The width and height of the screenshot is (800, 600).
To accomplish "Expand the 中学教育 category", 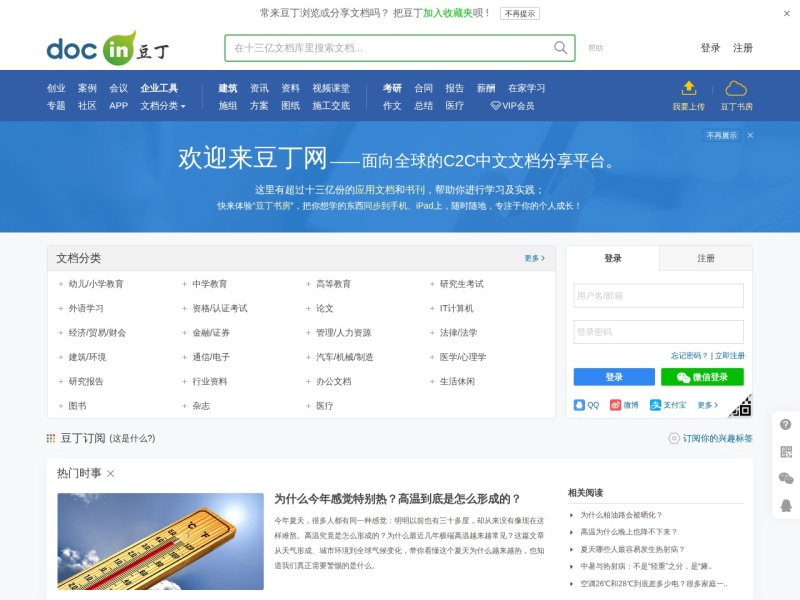I will coord(184,284).
